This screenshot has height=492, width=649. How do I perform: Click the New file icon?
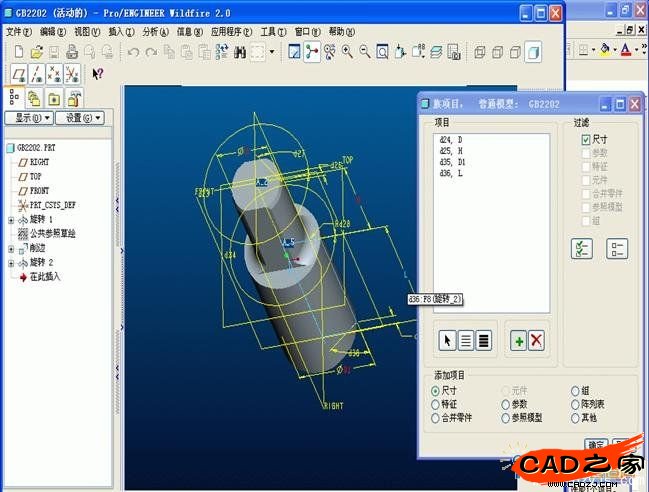pos(15,52)
